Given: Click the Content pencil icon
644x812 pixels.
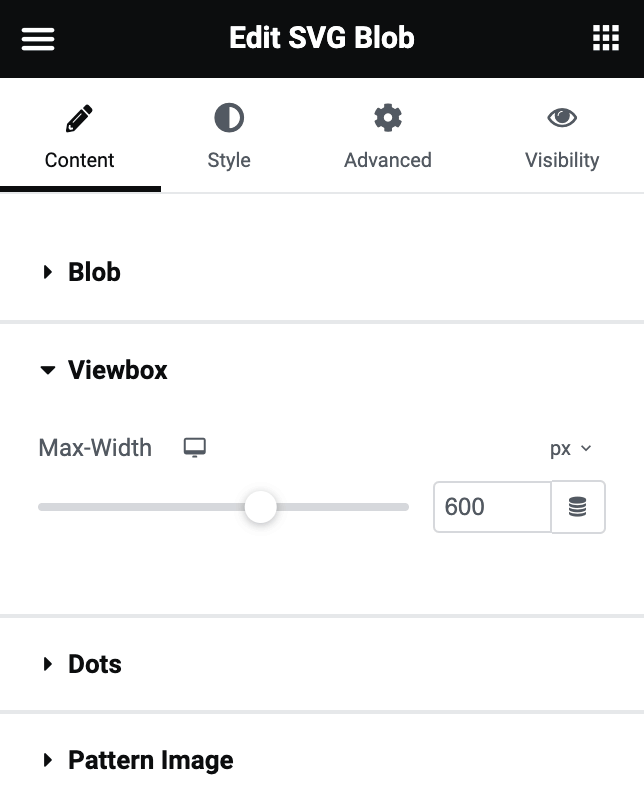Looking at the screenshot, I should tap(79, 118).
